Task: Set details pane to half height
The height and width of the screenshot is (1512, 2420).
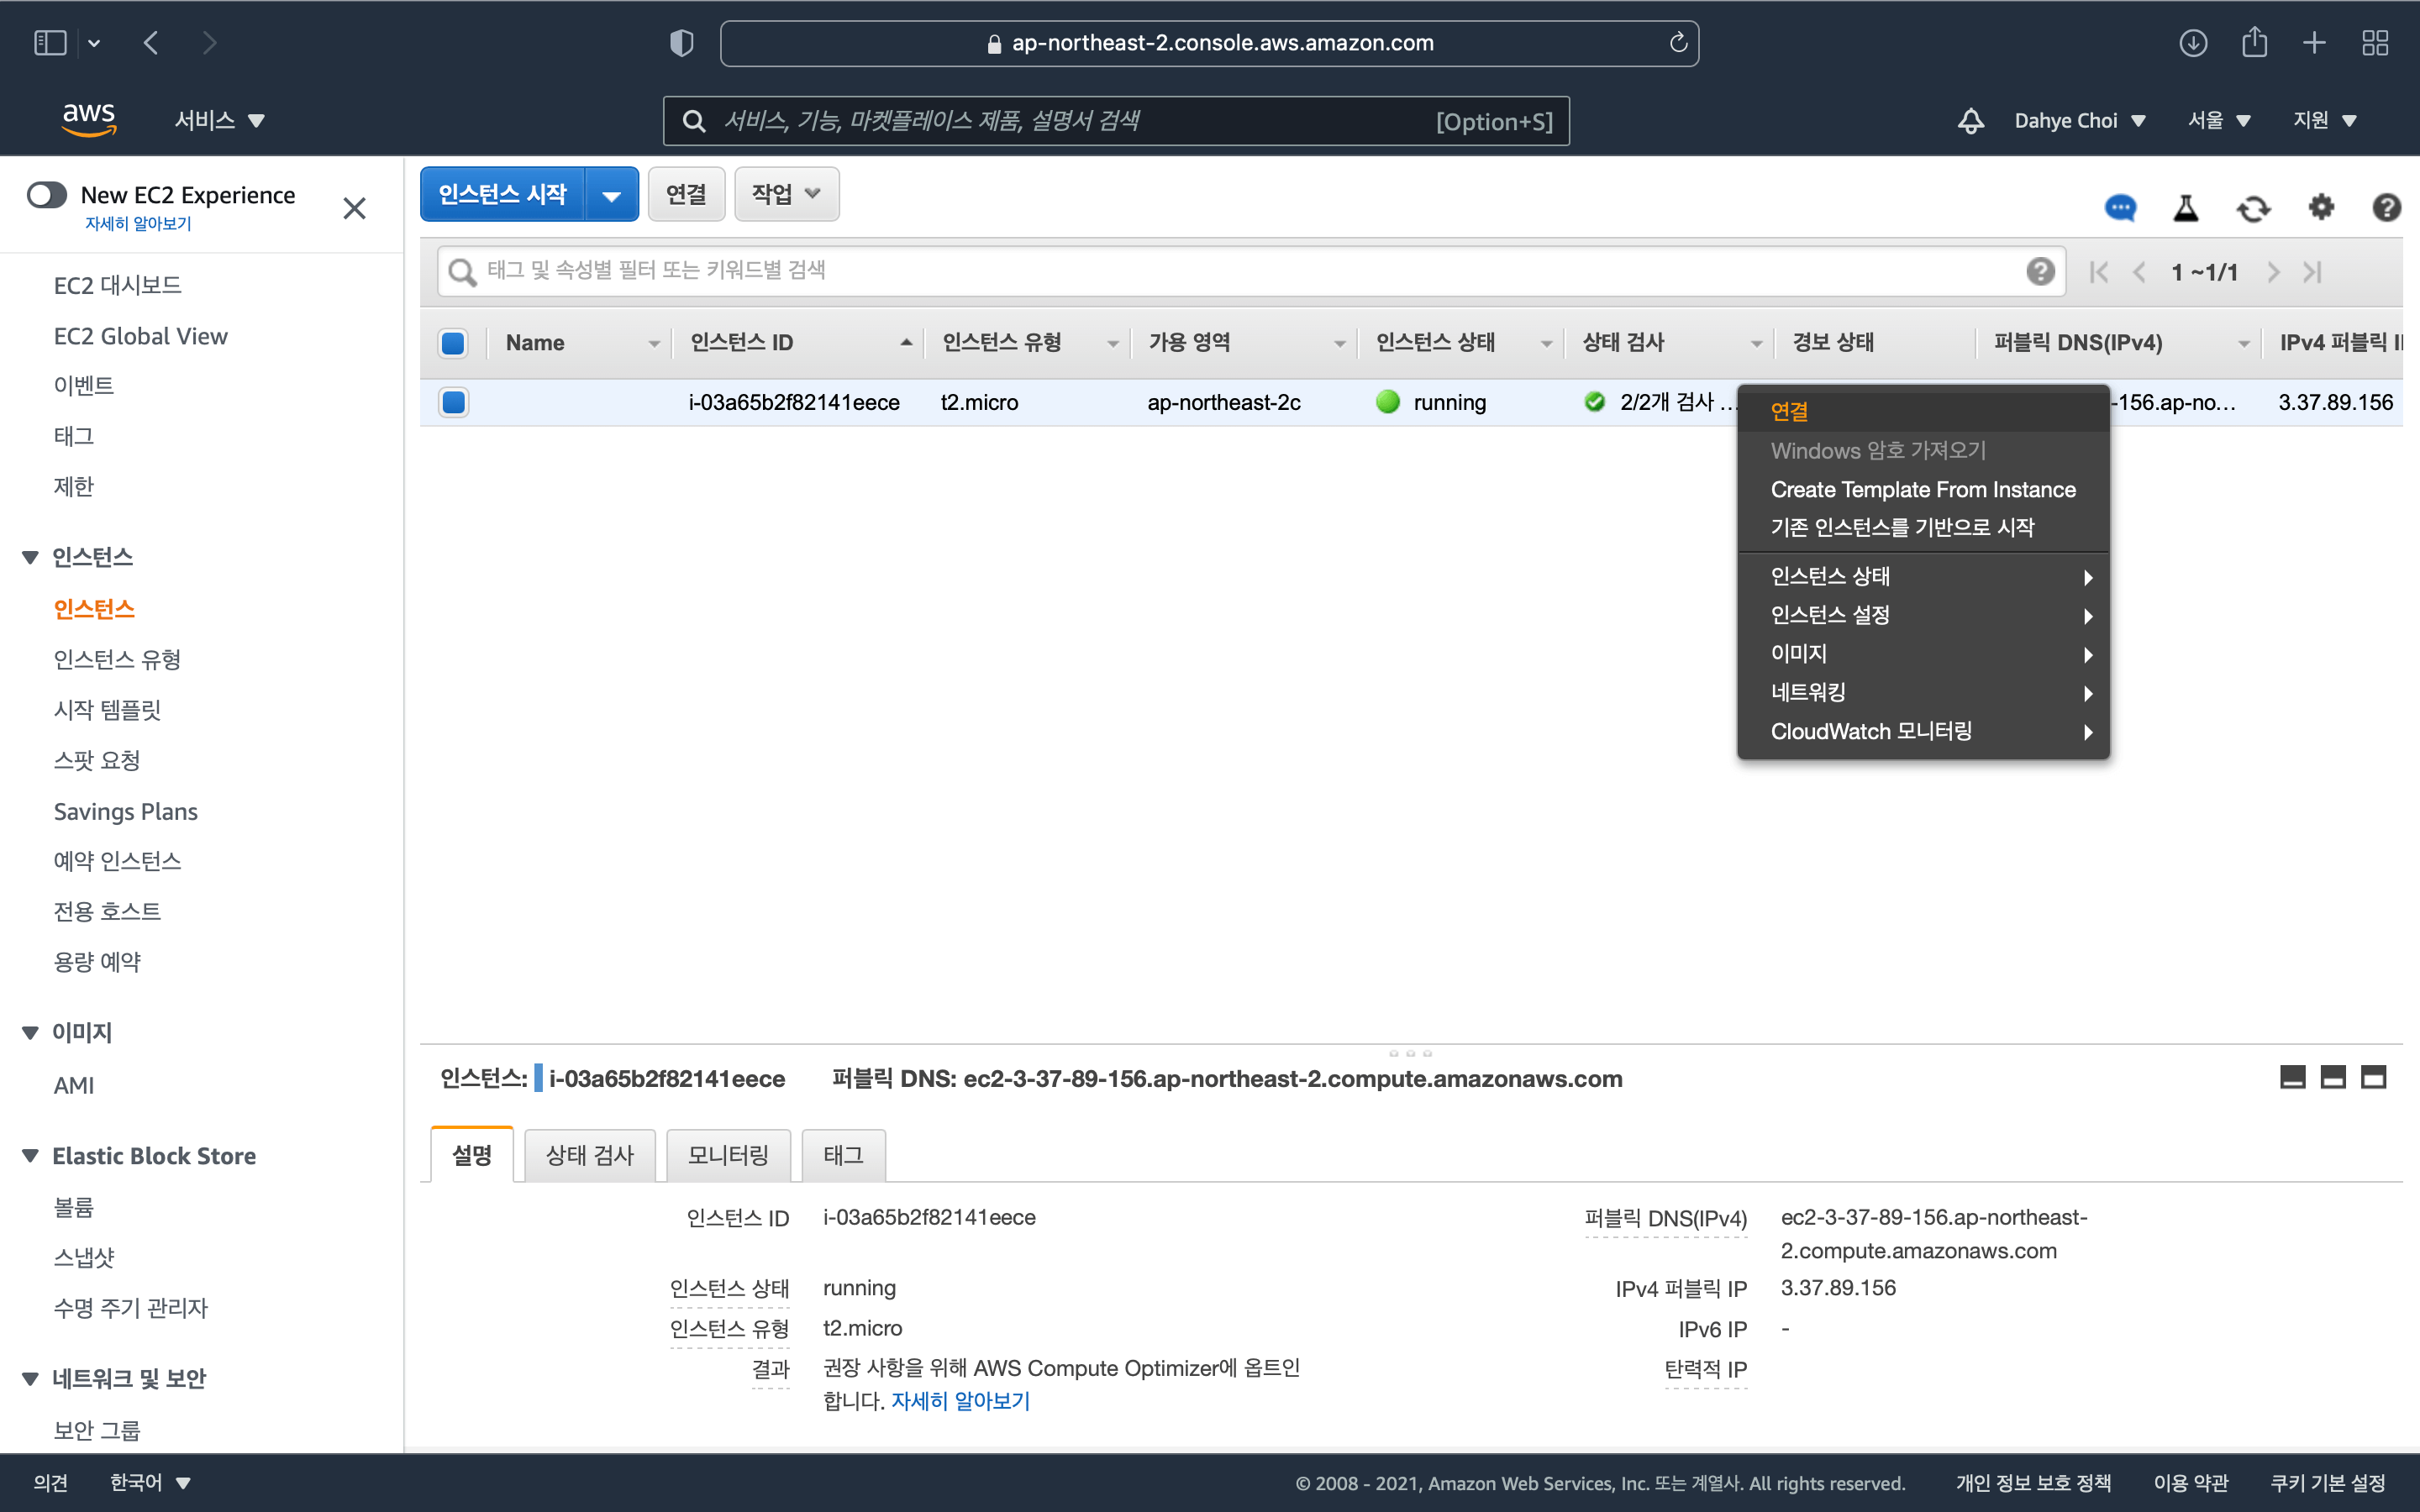Action: click(2332, 1077)
